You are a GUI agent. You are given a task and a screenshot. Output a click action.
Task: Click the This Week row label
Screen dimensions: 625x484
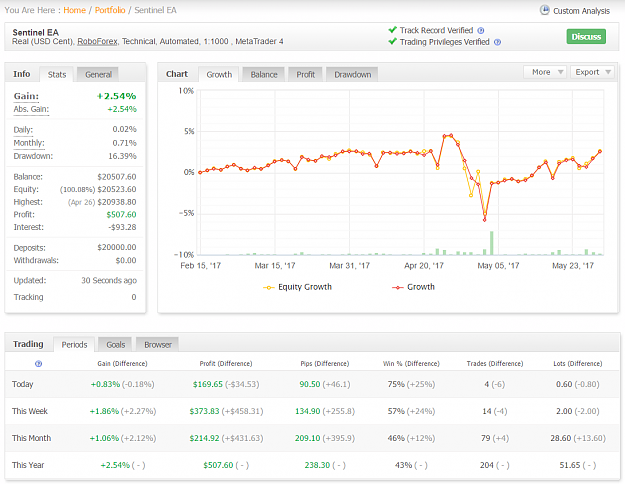pyautogui.click(x=29, y=411)
